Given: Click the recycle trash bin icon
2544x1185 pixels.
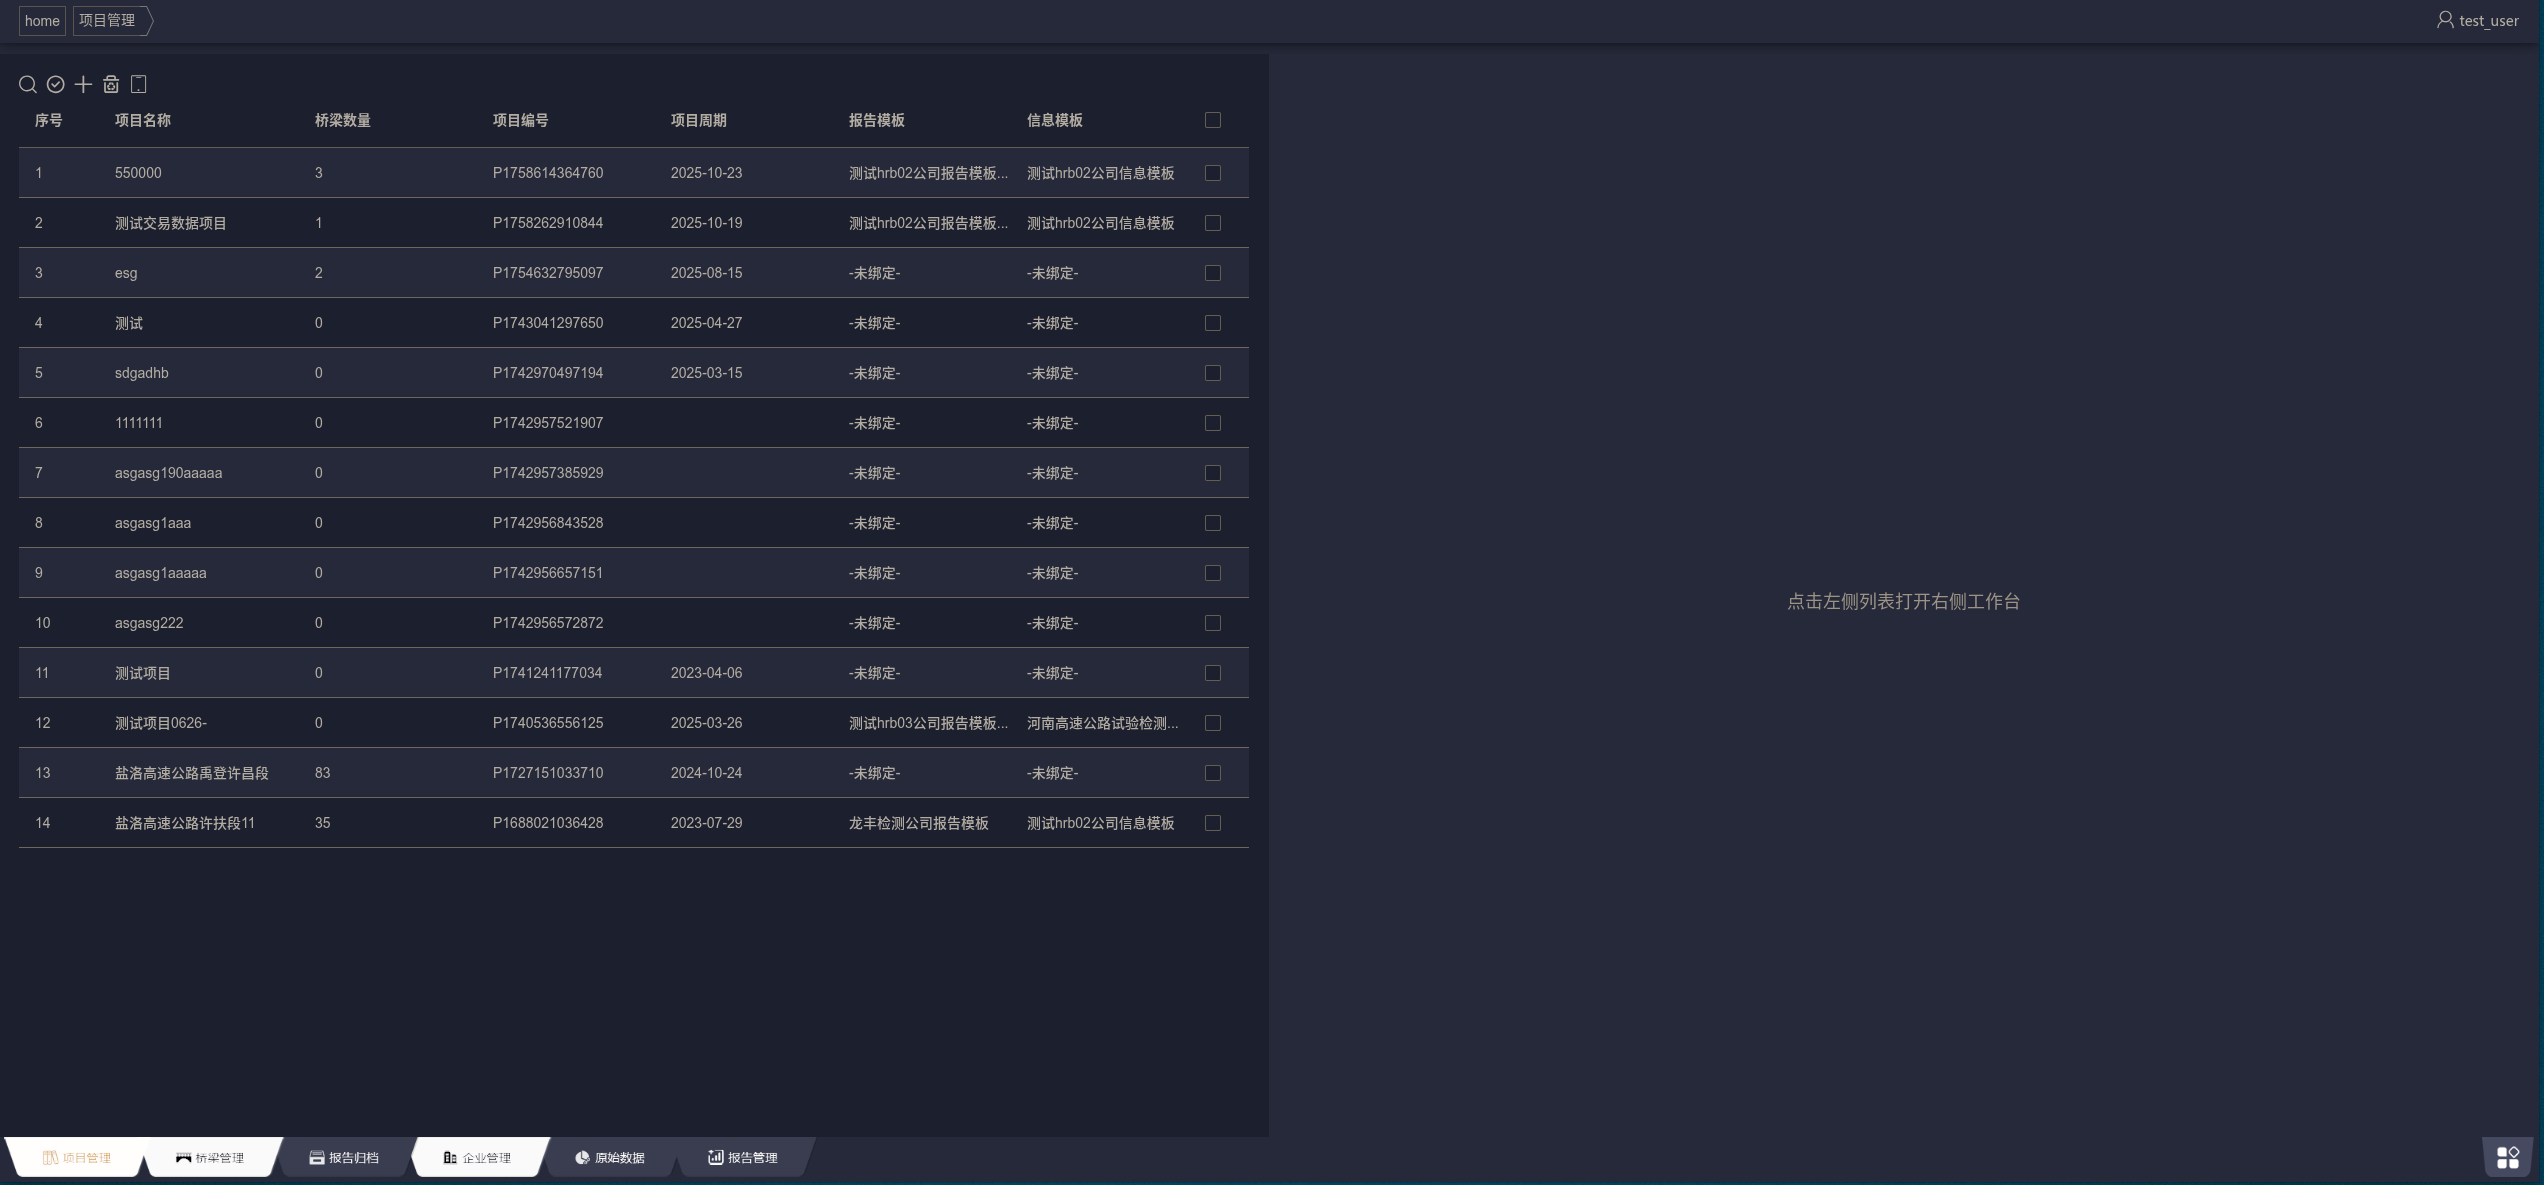Looking at the screenshot, I should [x=111, y=85].
